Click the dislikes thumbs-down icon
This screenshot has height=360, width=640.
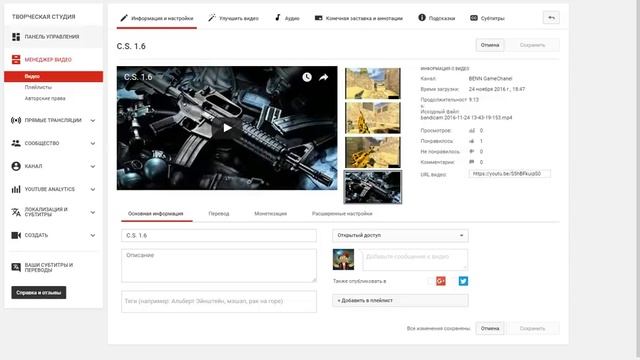(472, 151)
